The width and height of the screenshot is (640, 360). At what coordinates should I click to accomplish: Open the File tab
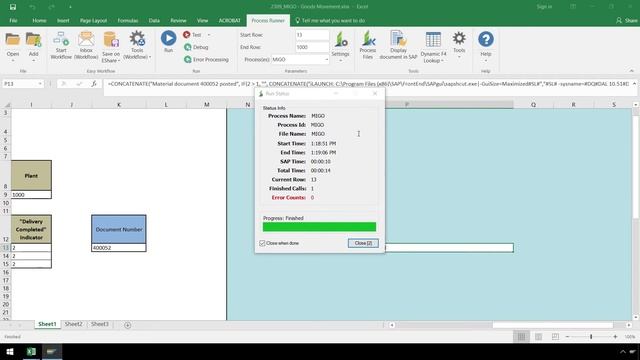click(13, 20)
